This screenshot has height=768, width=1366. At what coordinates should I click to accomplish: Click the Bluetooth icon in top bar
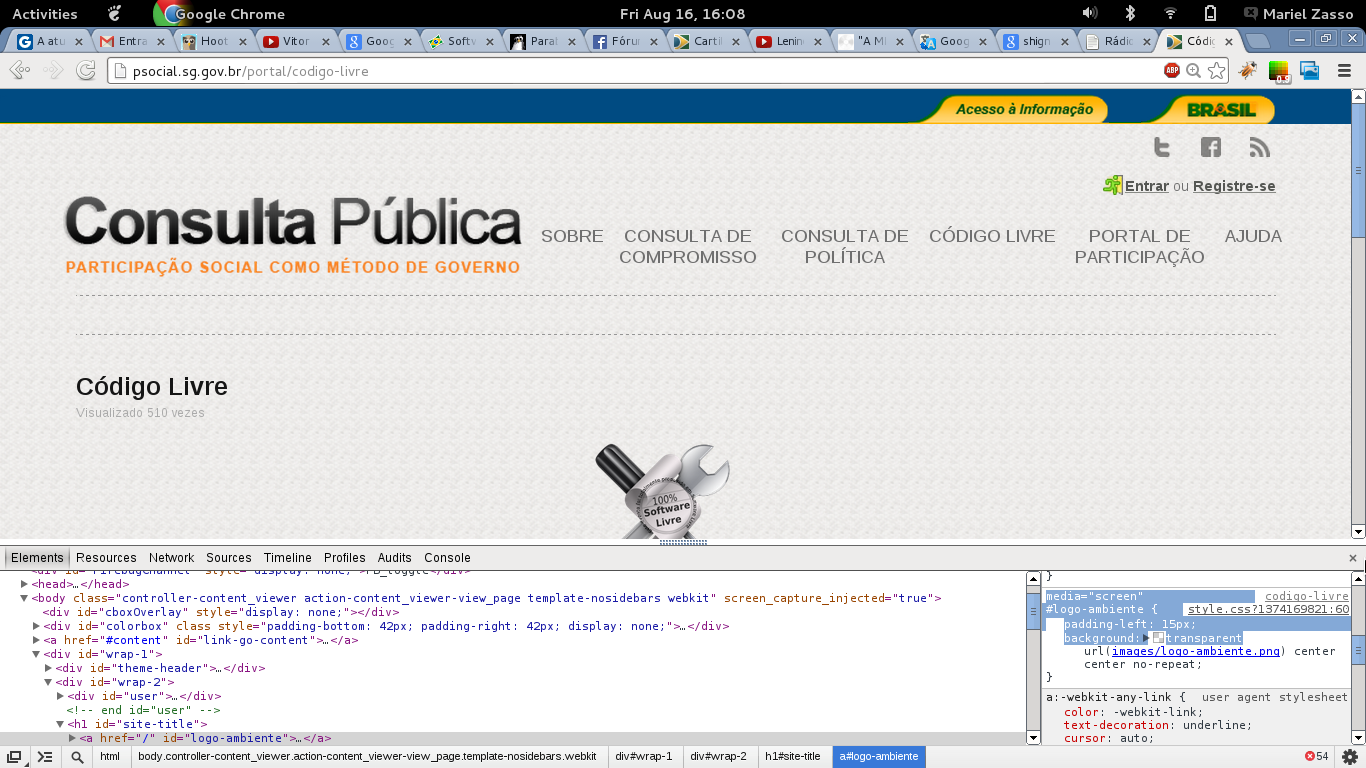coord(1131,13)
